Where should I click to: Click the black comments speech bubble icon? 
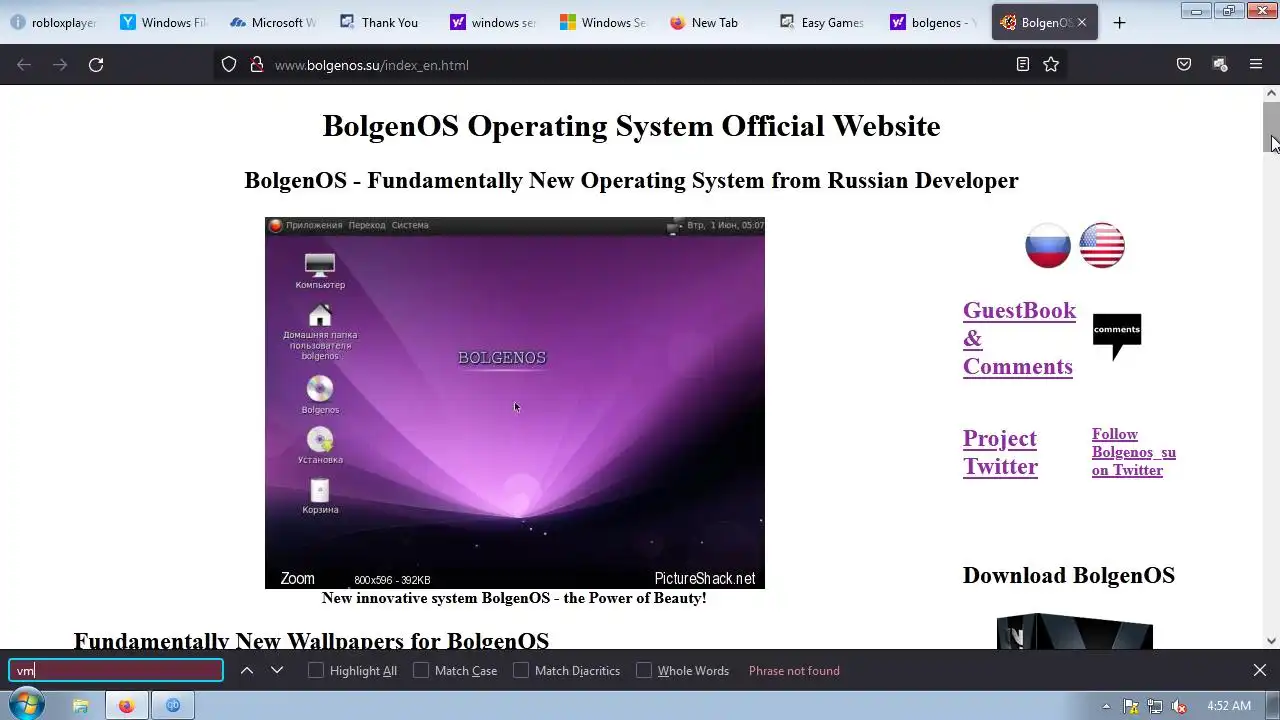(1117, 337)
